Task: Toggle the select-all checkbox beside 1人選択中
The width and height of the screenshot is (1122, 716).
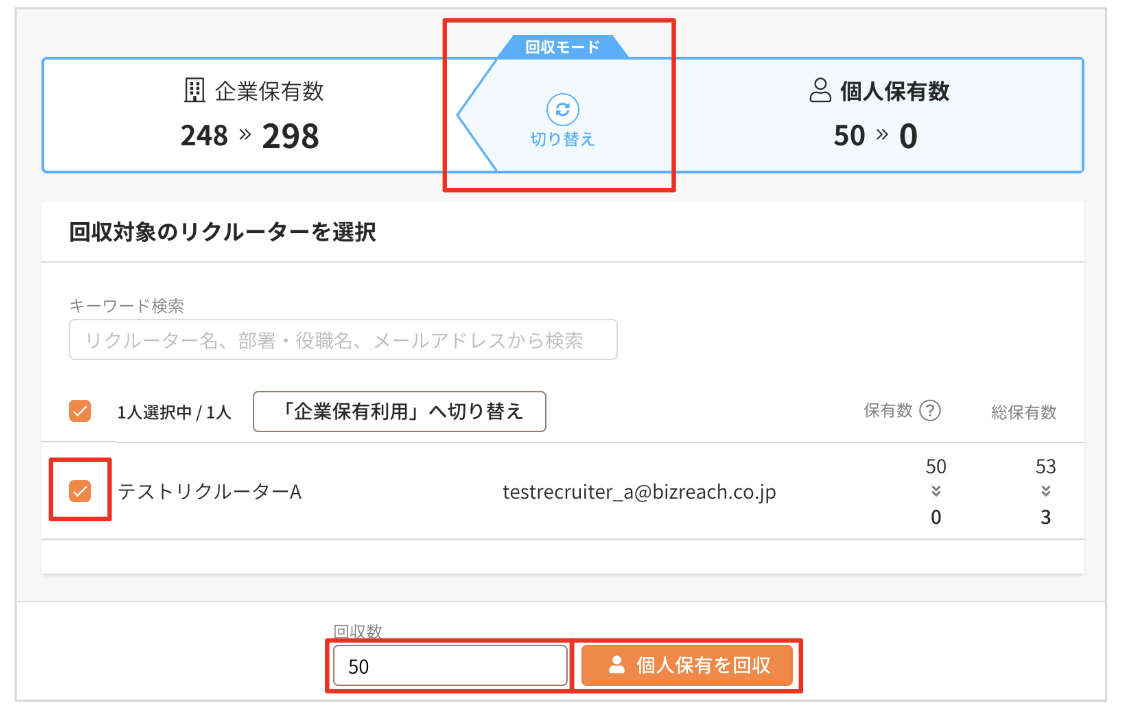Action: [x=80, y=411]
